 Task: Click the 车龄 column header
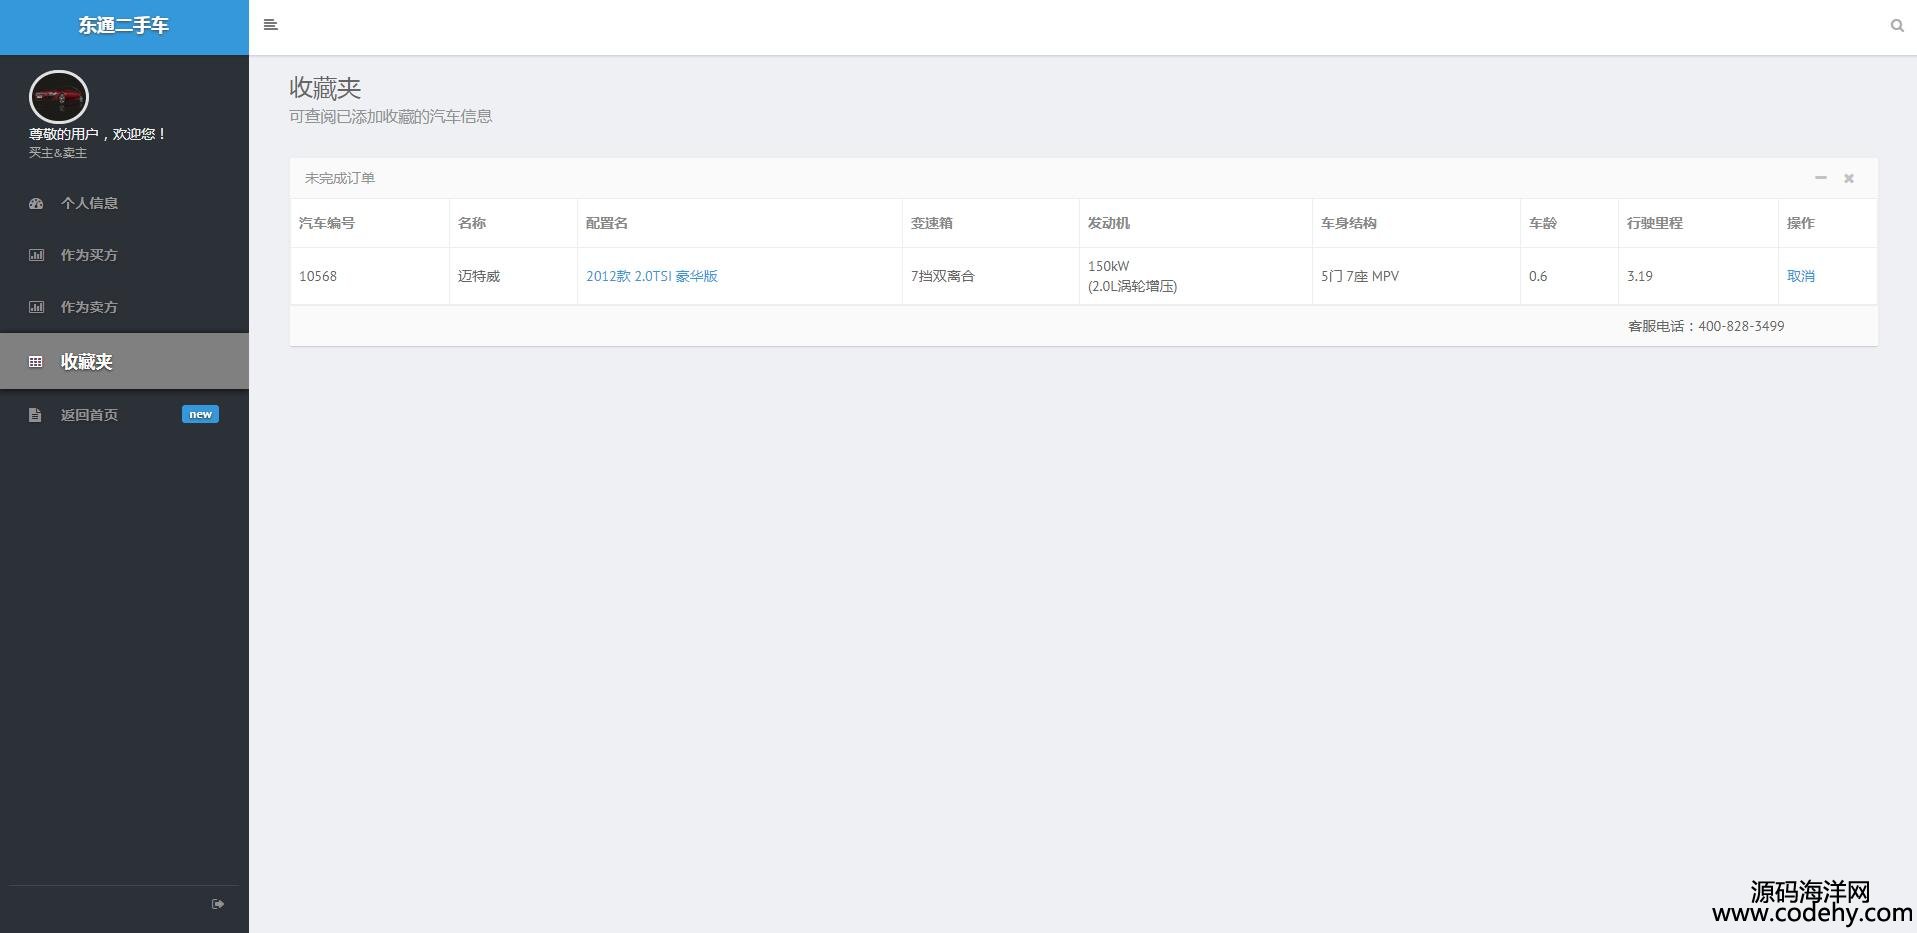pos(1542,223)
